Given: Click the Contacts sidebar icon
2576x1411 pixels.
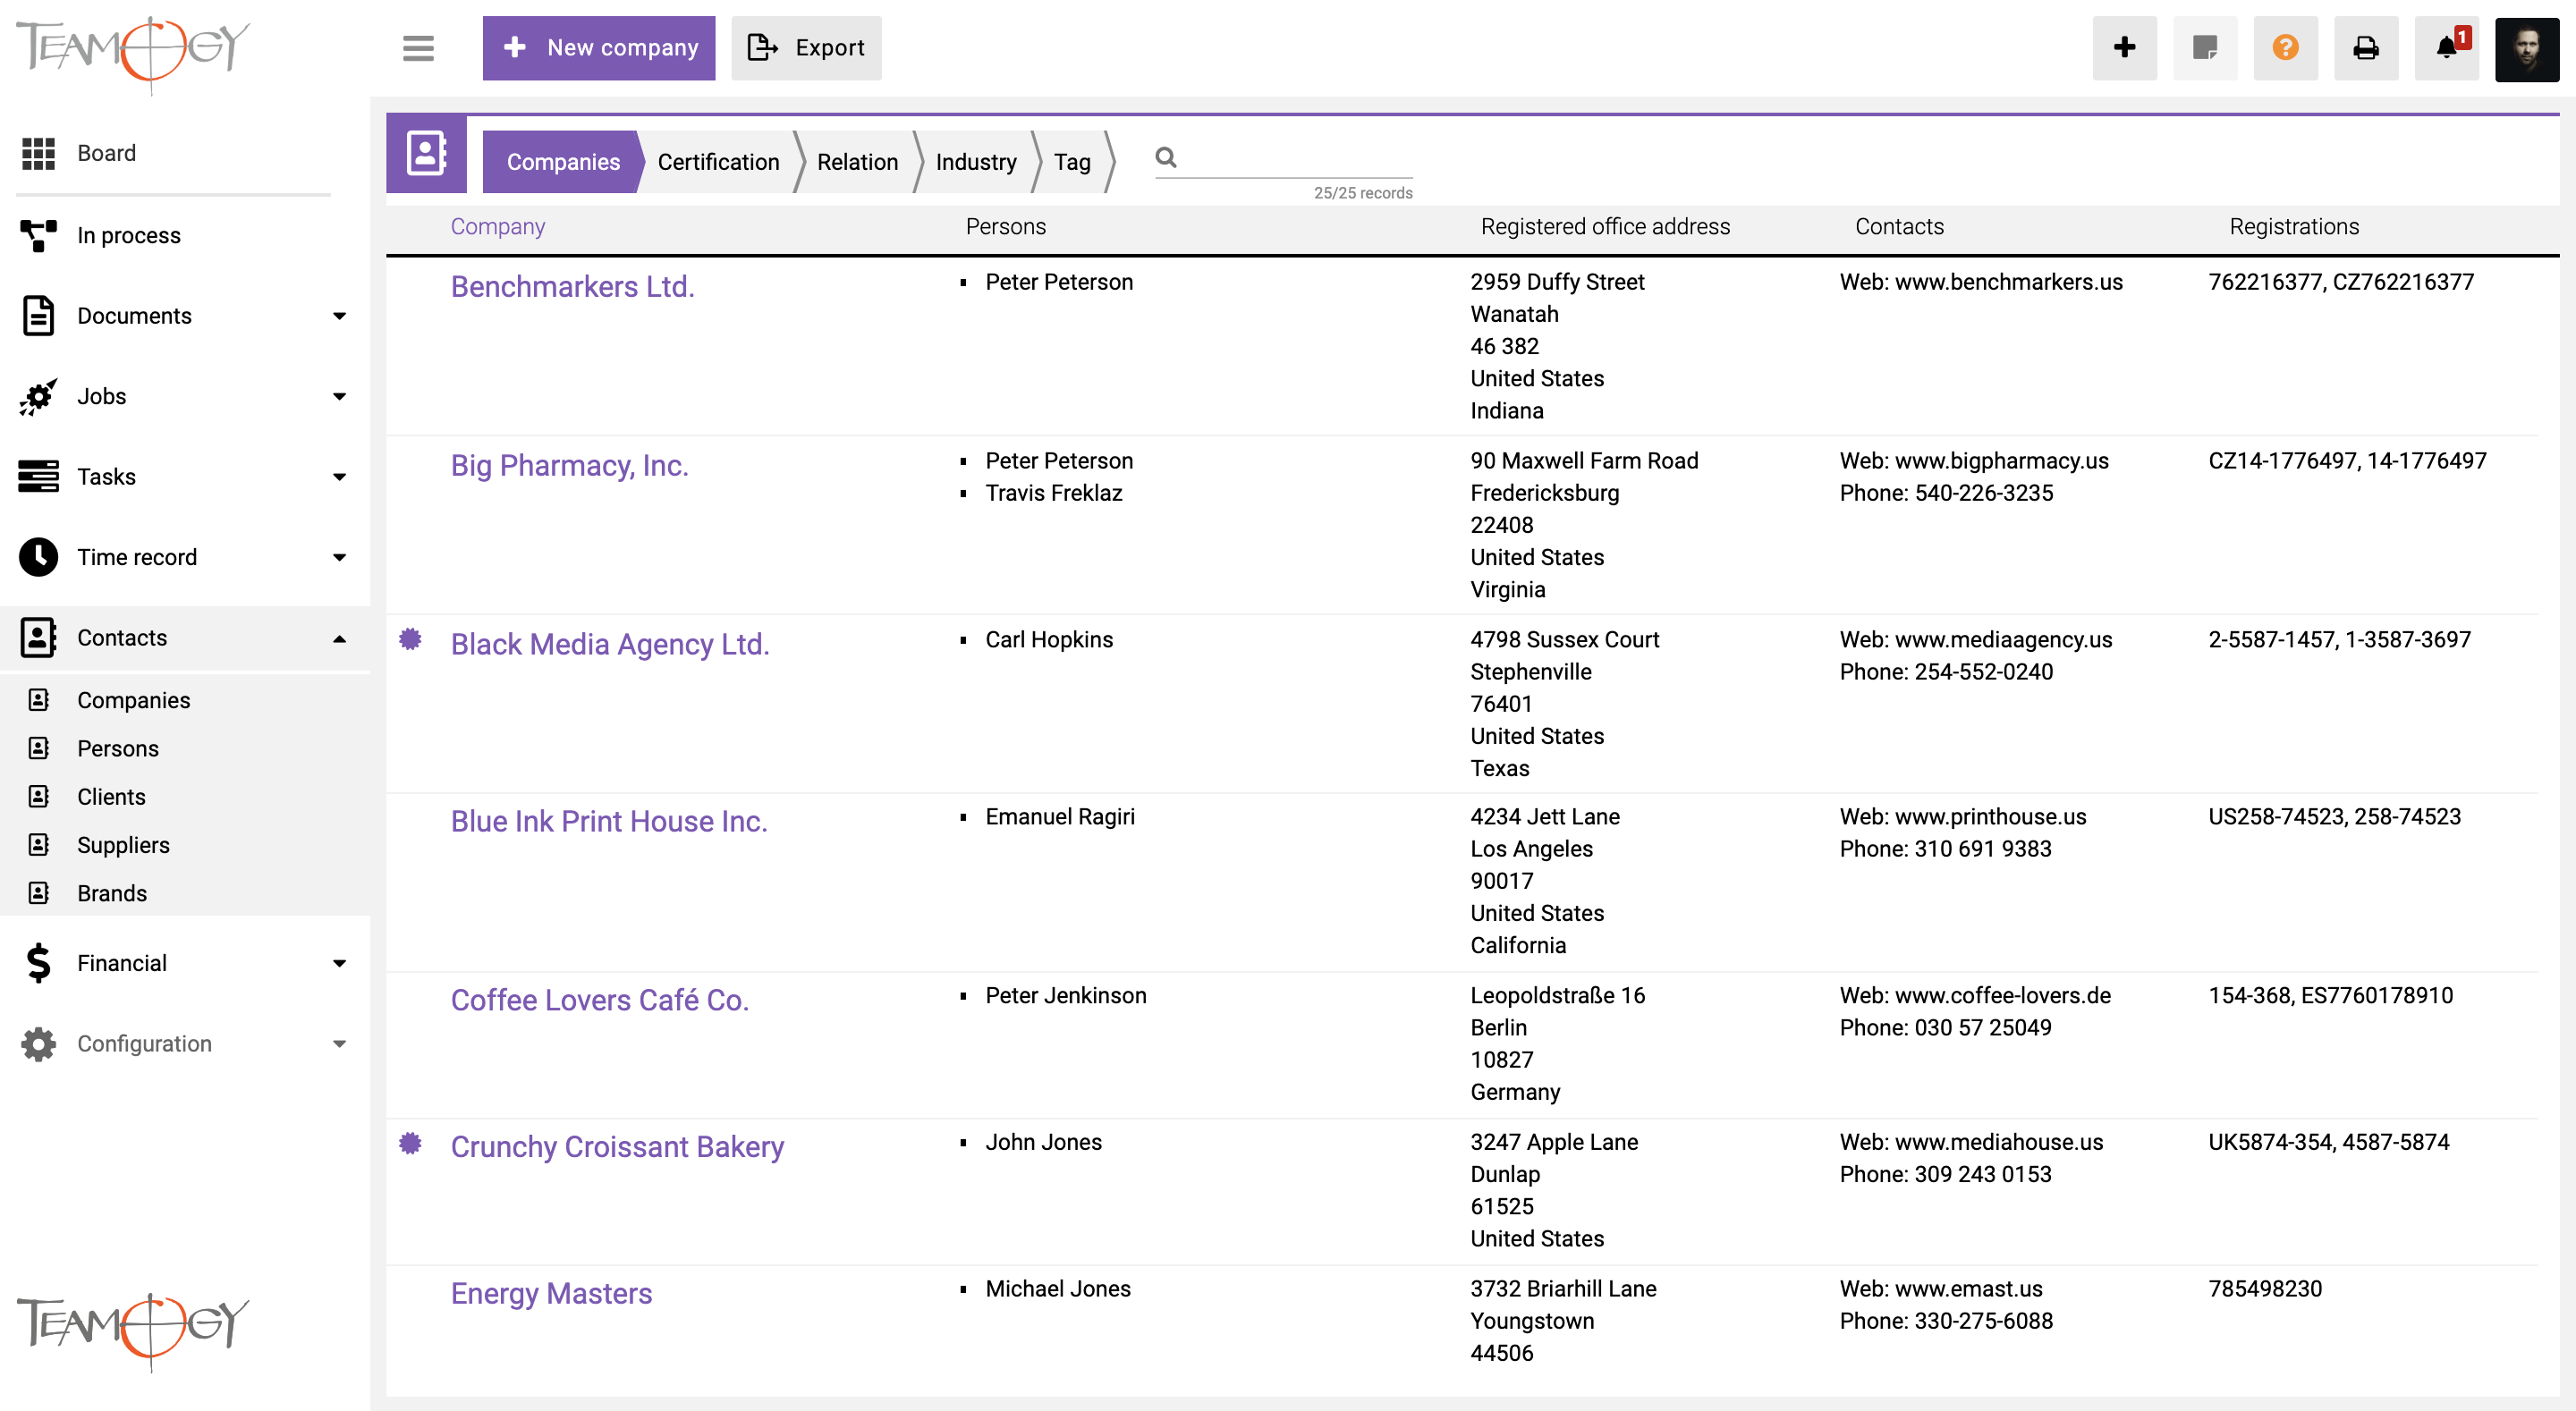Looking at the screenshot, I should 38,637.
